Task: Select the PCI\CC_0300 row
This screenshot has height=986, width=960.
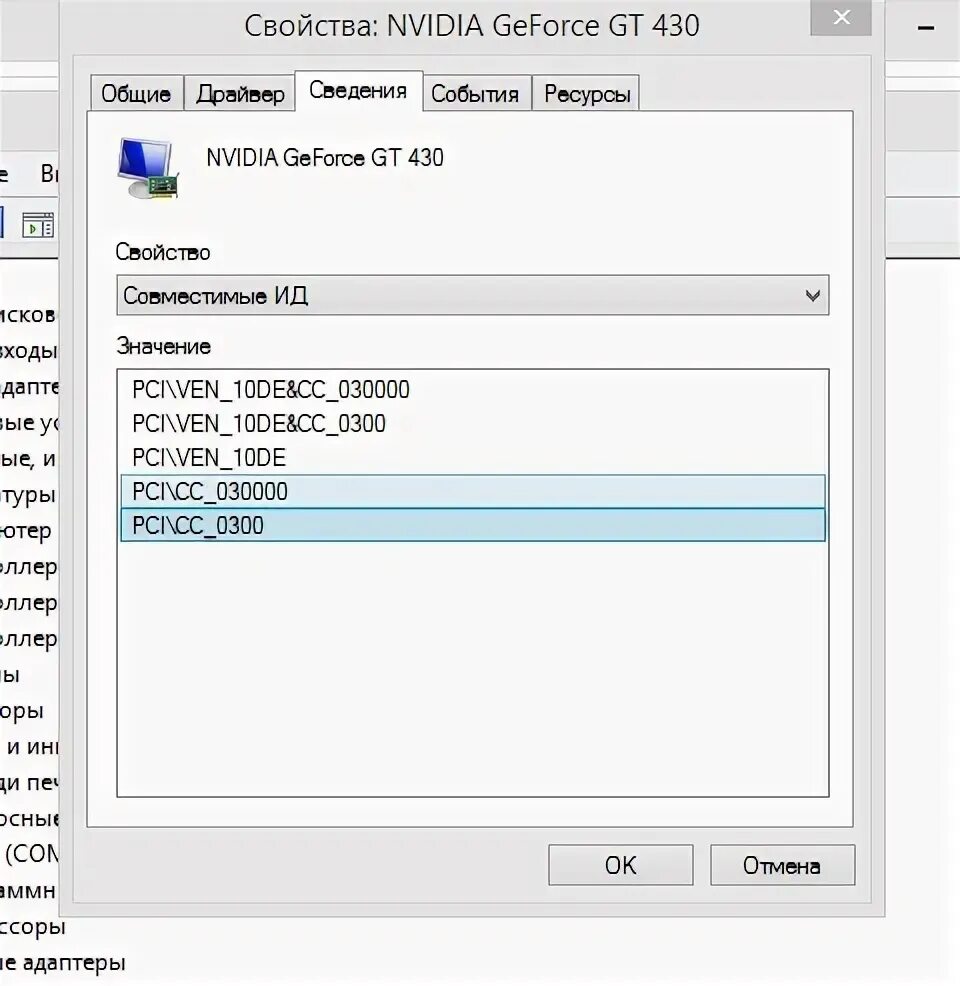Action: pos(473,525)
